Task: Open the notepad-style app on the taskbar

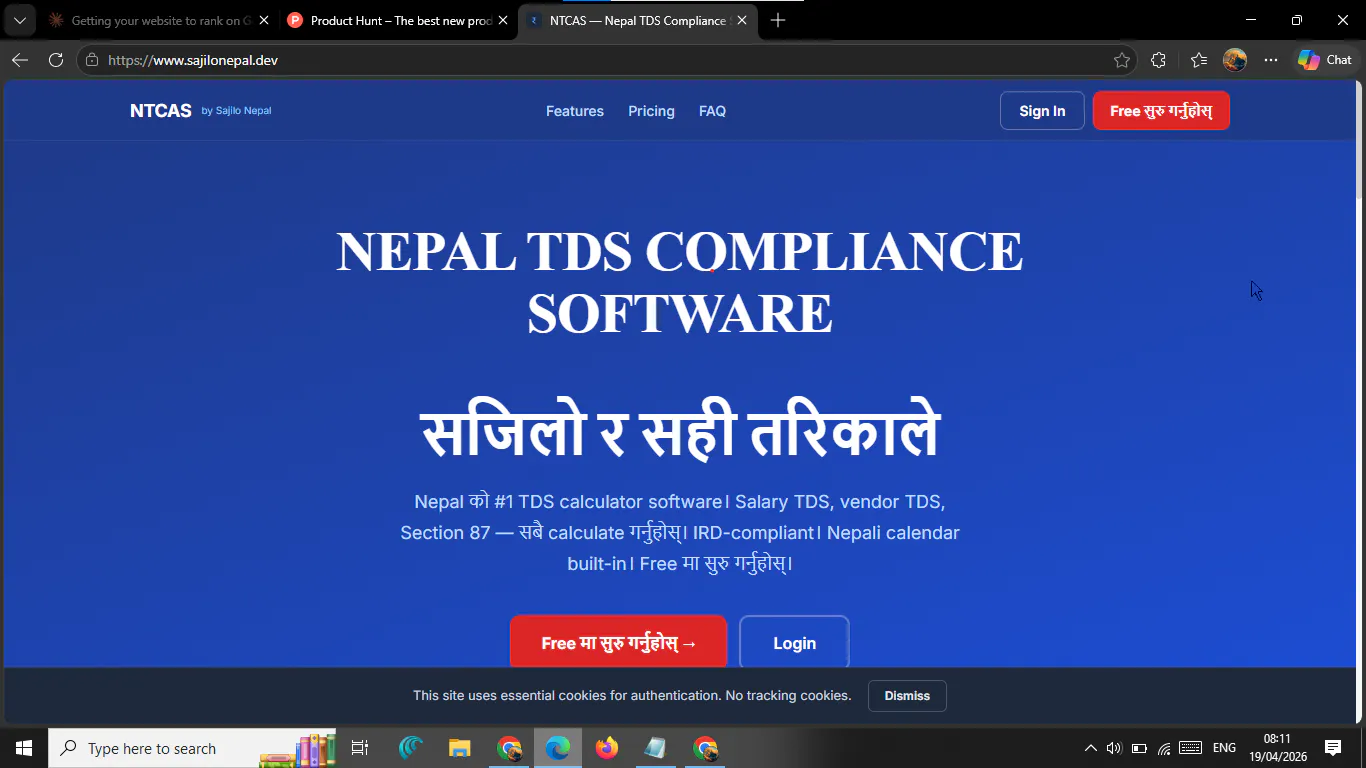Action: point(656,748)
